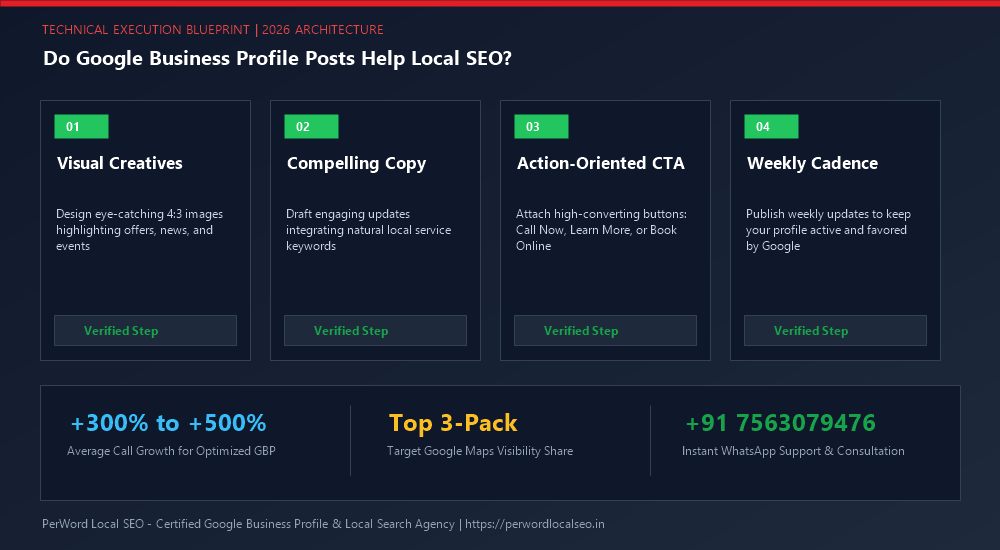This screenshot has width=1000, height=550.
Task: Open the perwordlocalseo.in link
Action: point(534,524)
